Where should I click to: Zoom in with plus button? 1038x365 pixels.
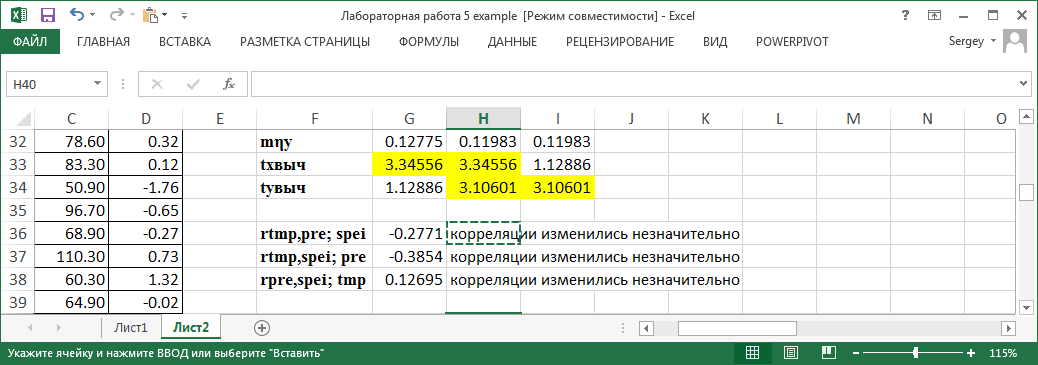[971, 352]
